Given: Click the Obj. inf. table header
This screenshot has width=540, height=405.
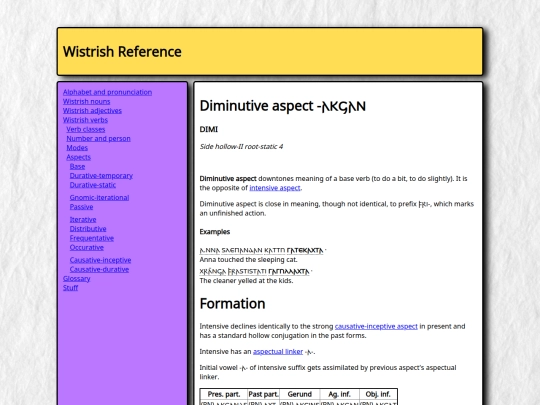Looking at the screenshot, I should (378, 394).
